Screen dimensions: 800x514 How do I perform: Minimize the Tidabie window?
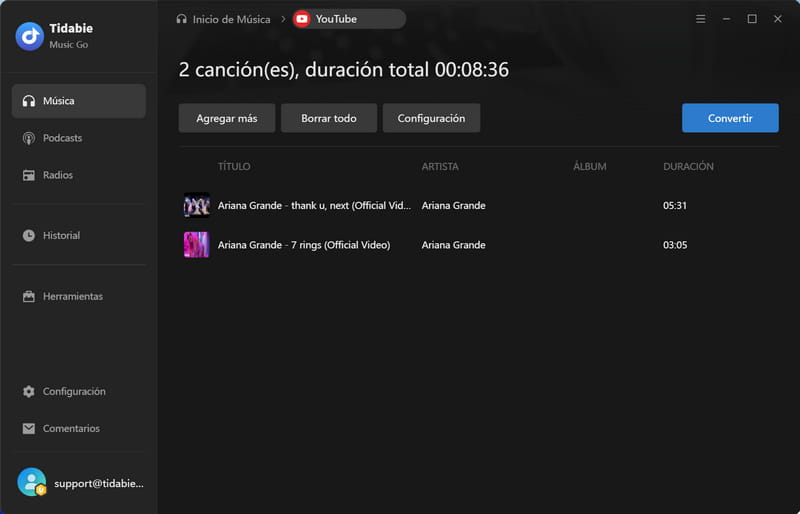click(x=726, y=19)
